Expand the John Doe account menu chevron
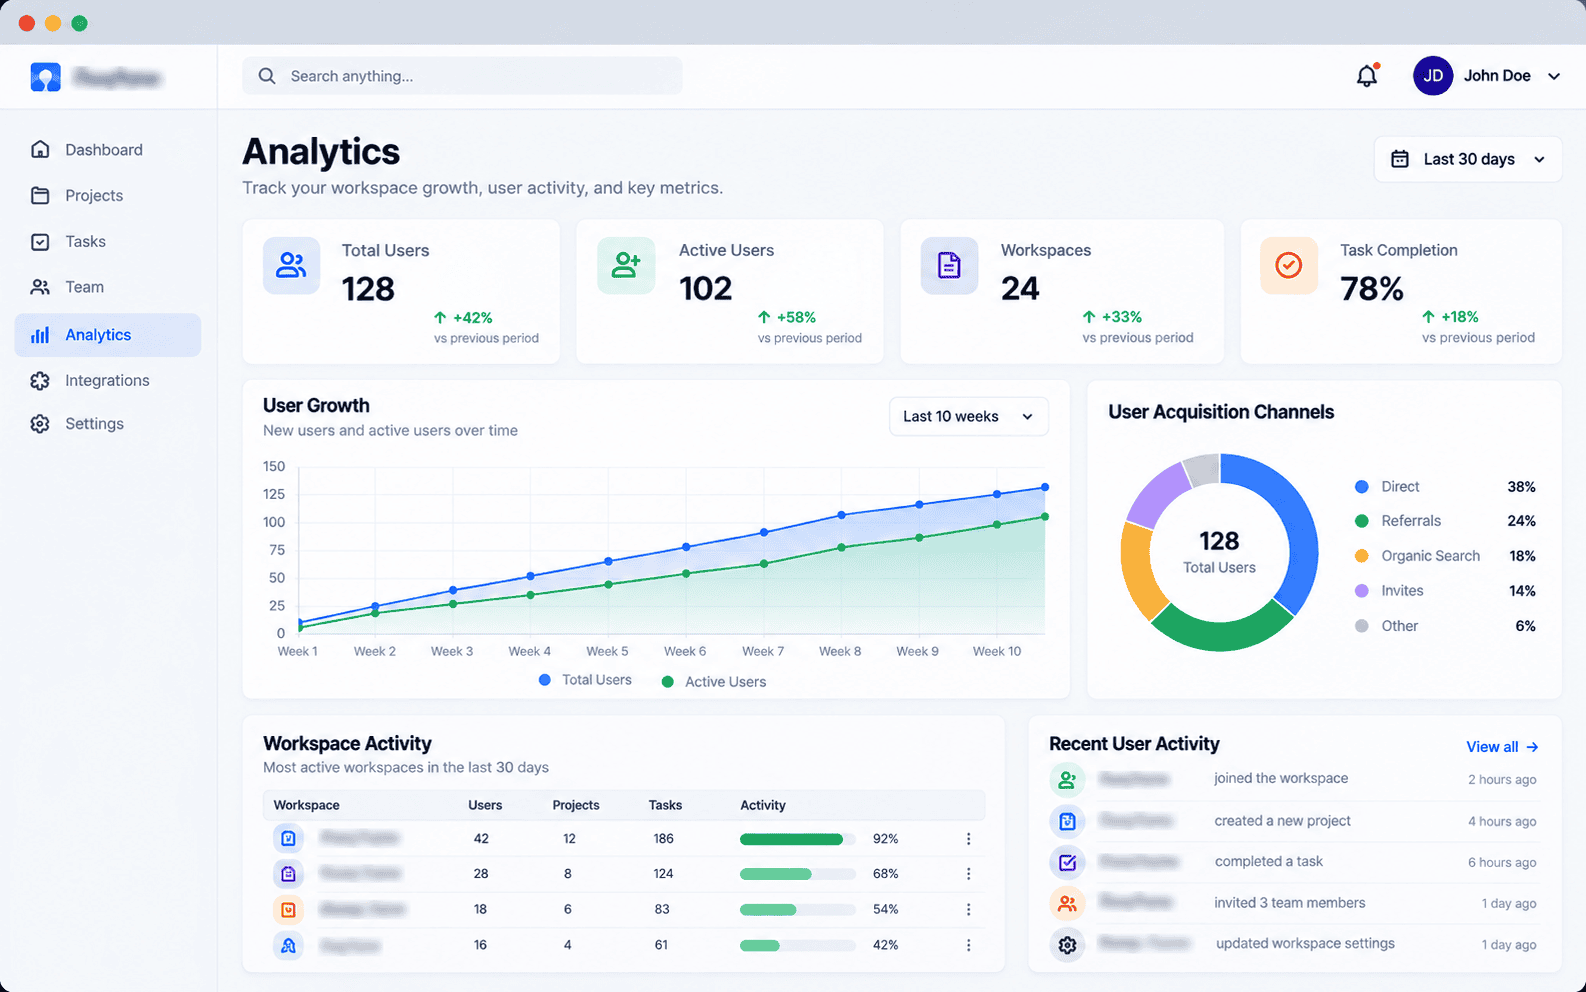Screen dimensions: 1586x992 point(1554,76)
